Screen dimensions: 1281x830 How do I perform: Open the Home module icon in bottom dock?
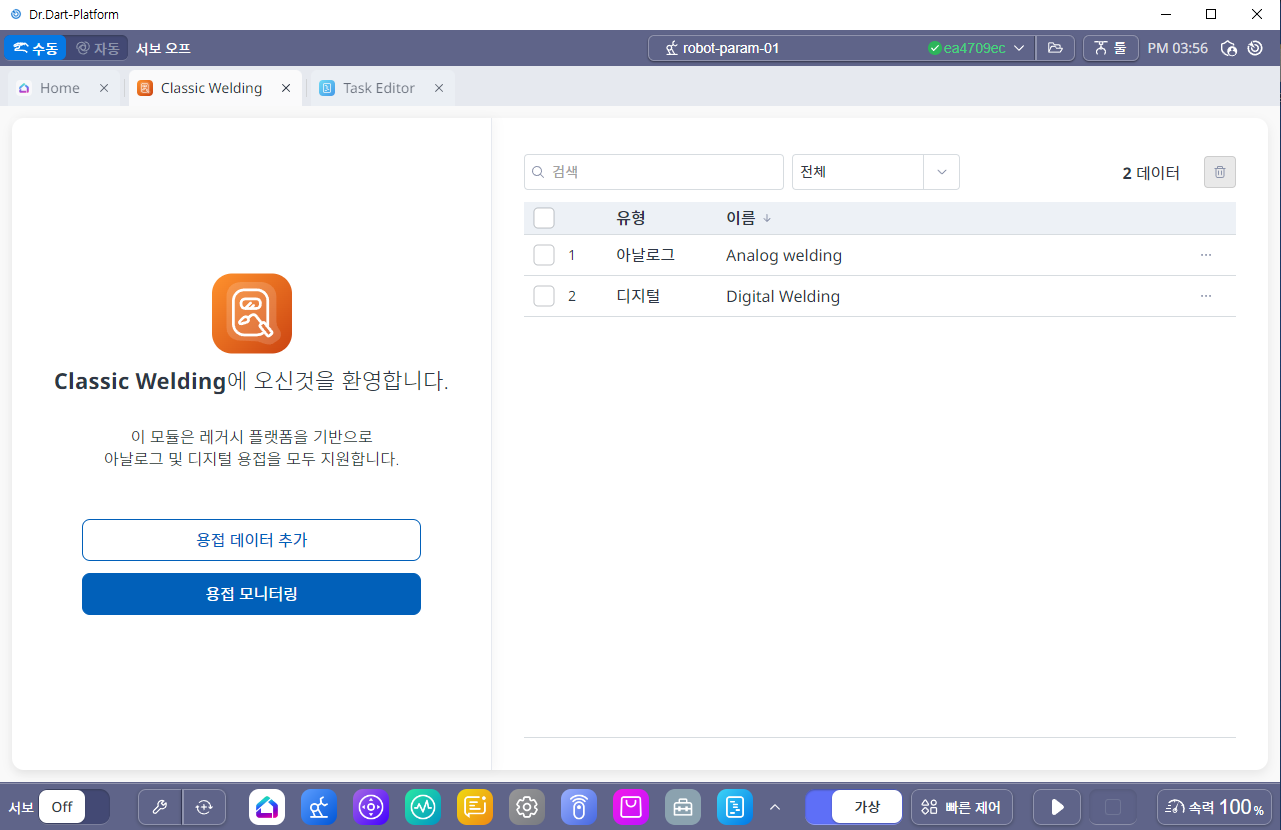[x=267, y=807]
